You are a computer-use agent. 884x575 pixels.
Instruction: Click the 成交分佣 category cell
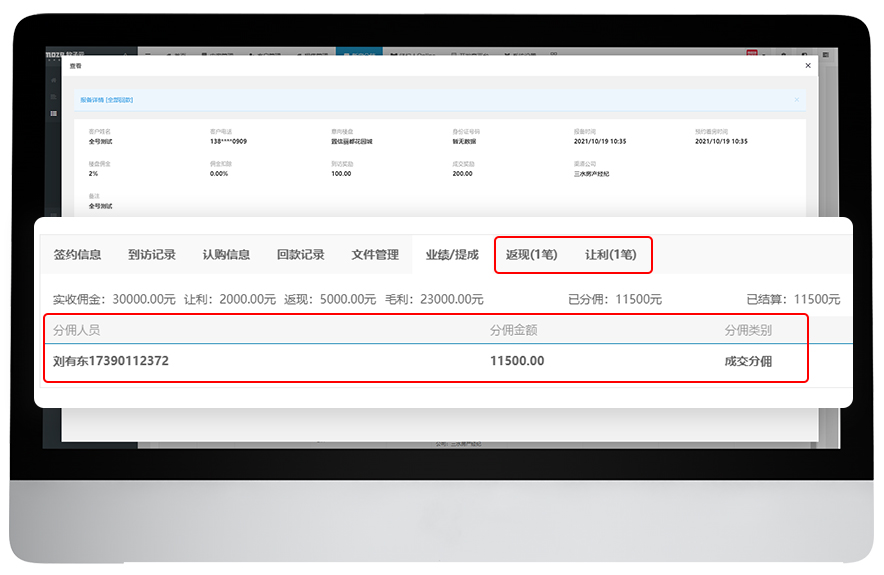(748, 361)
